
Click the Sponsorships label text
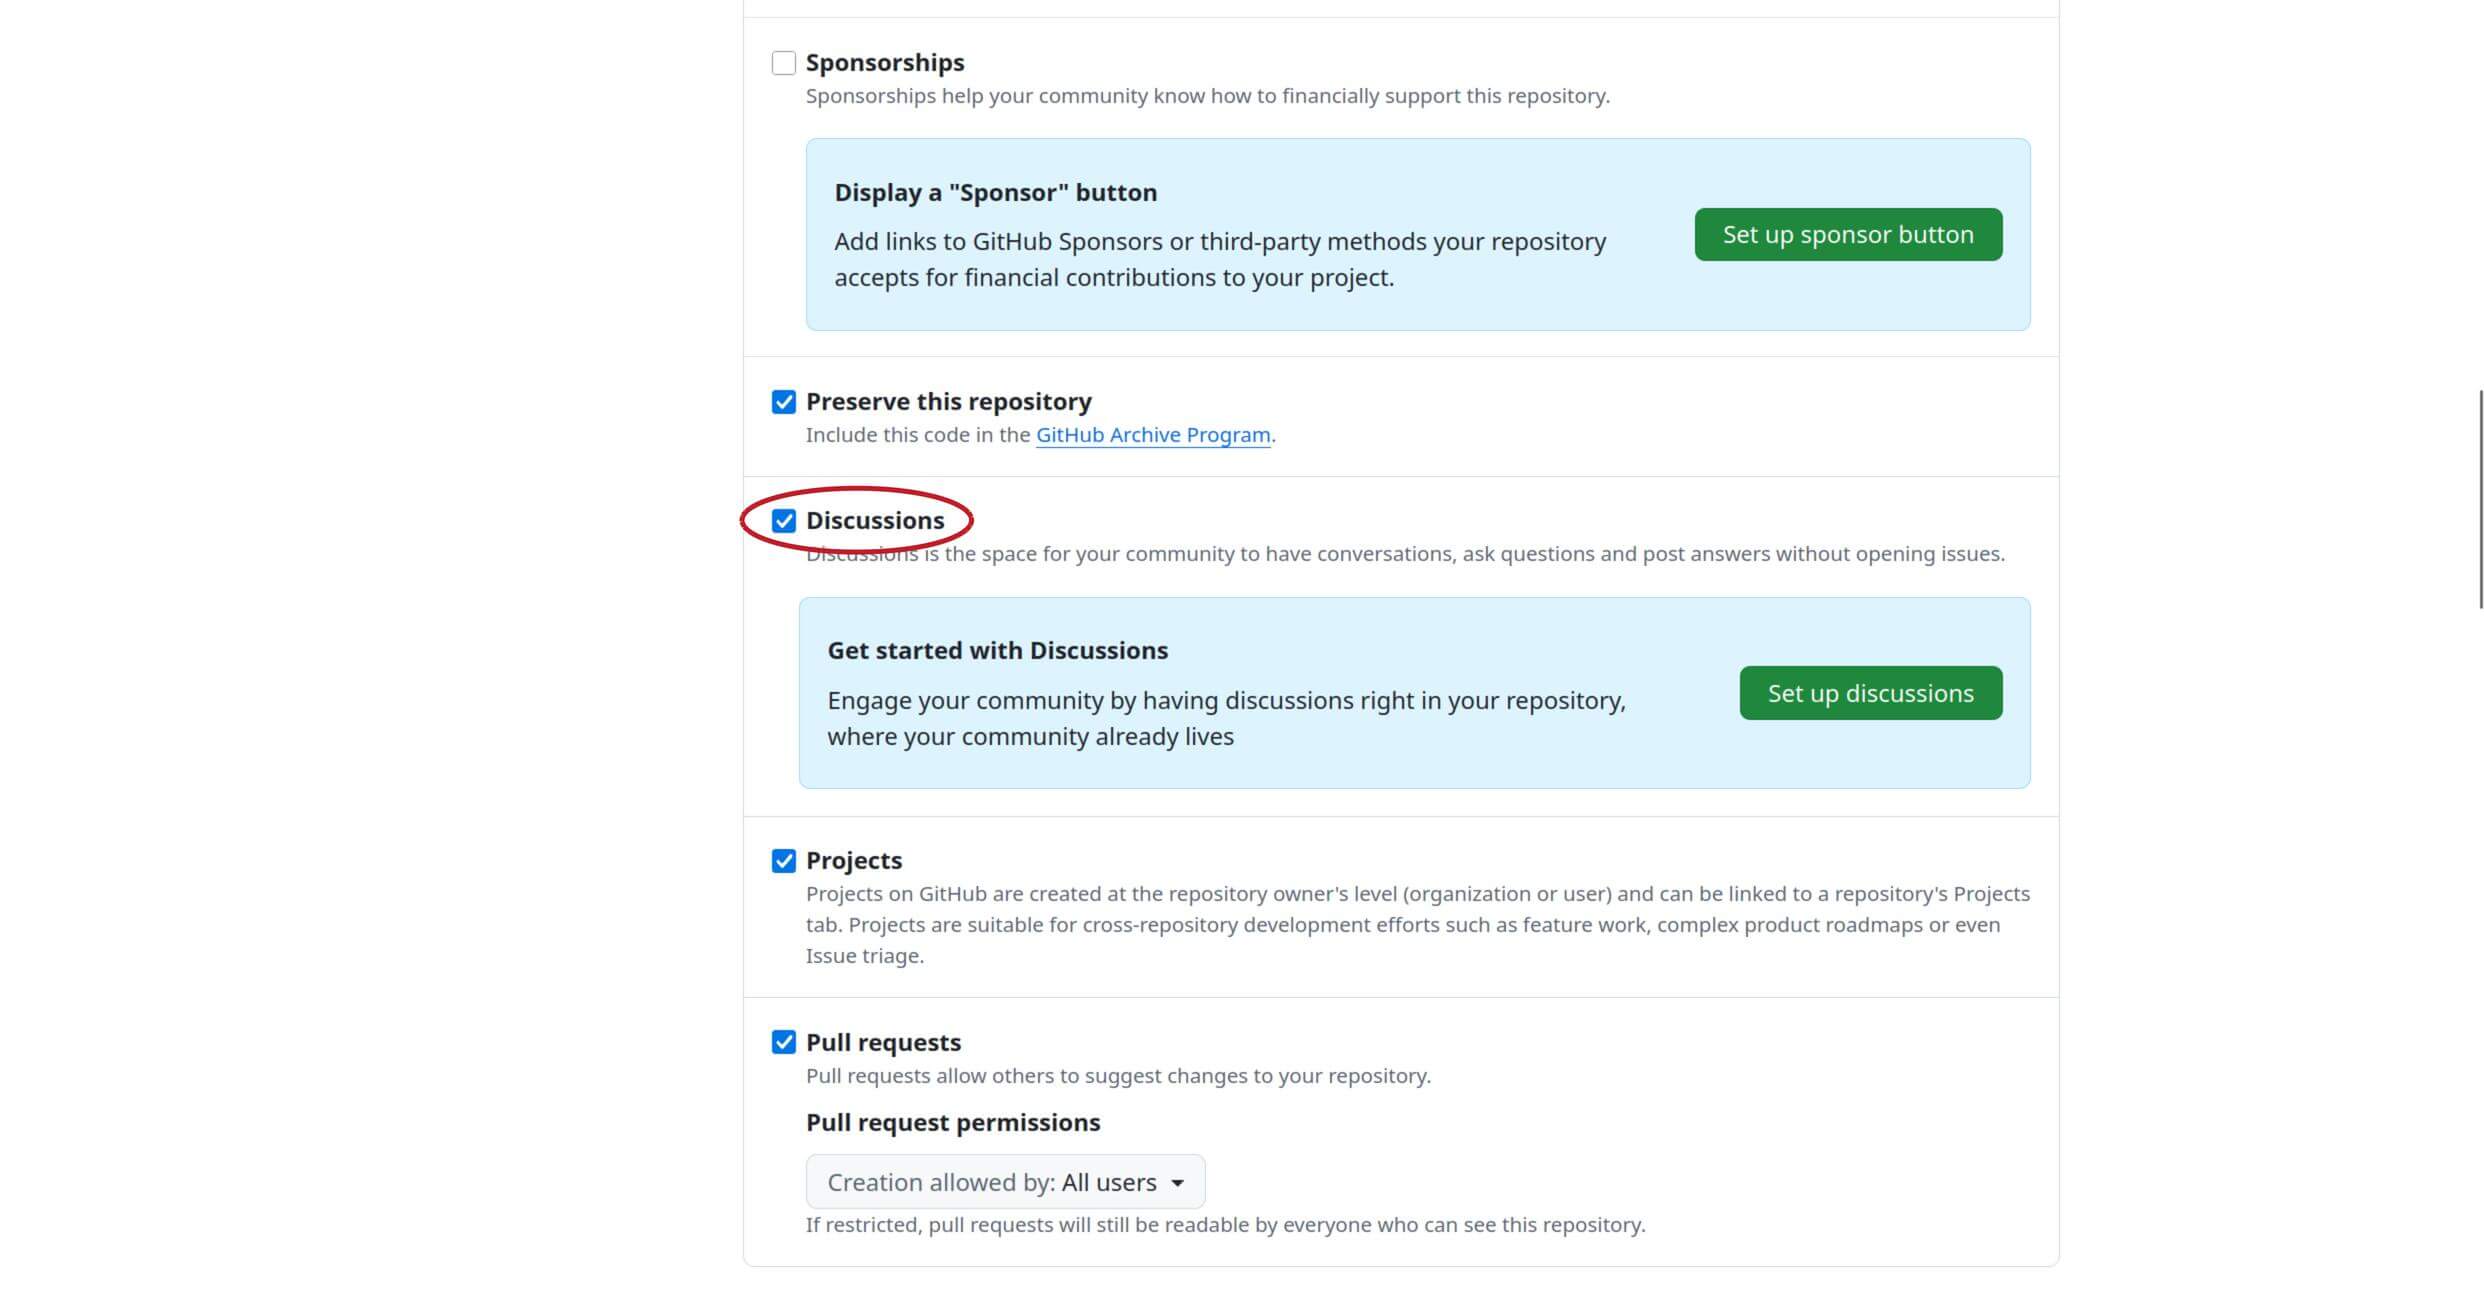point(885,63)
